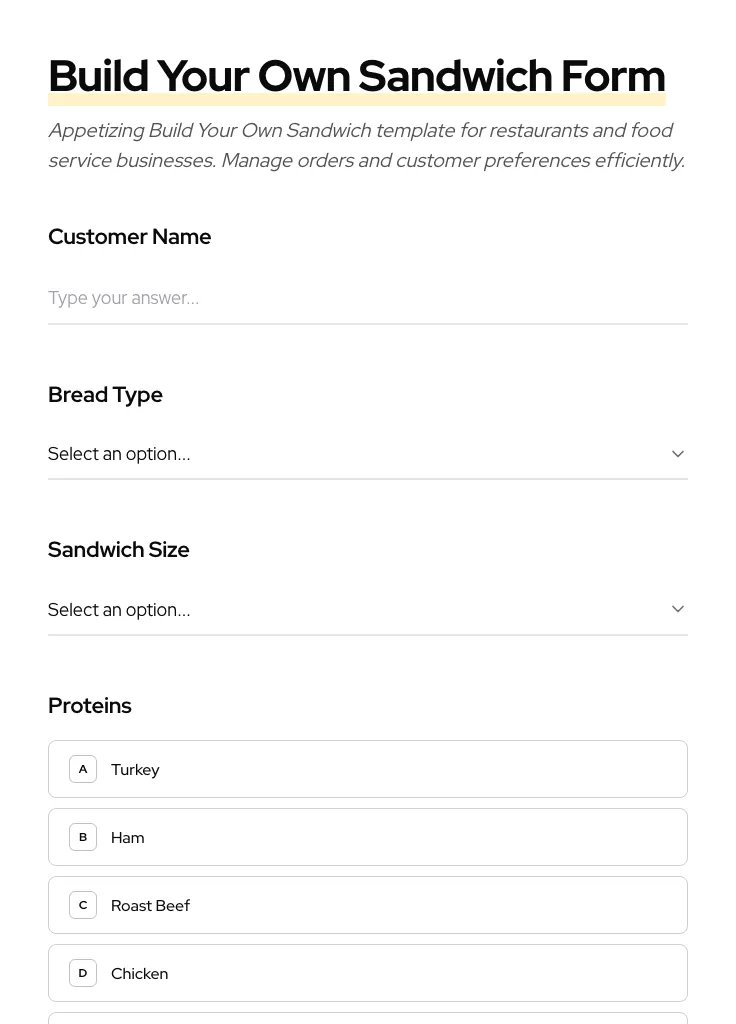Choose Ham from the Proteins list
Viewport: 736px width, 1024px height.
tap(368, 837)
